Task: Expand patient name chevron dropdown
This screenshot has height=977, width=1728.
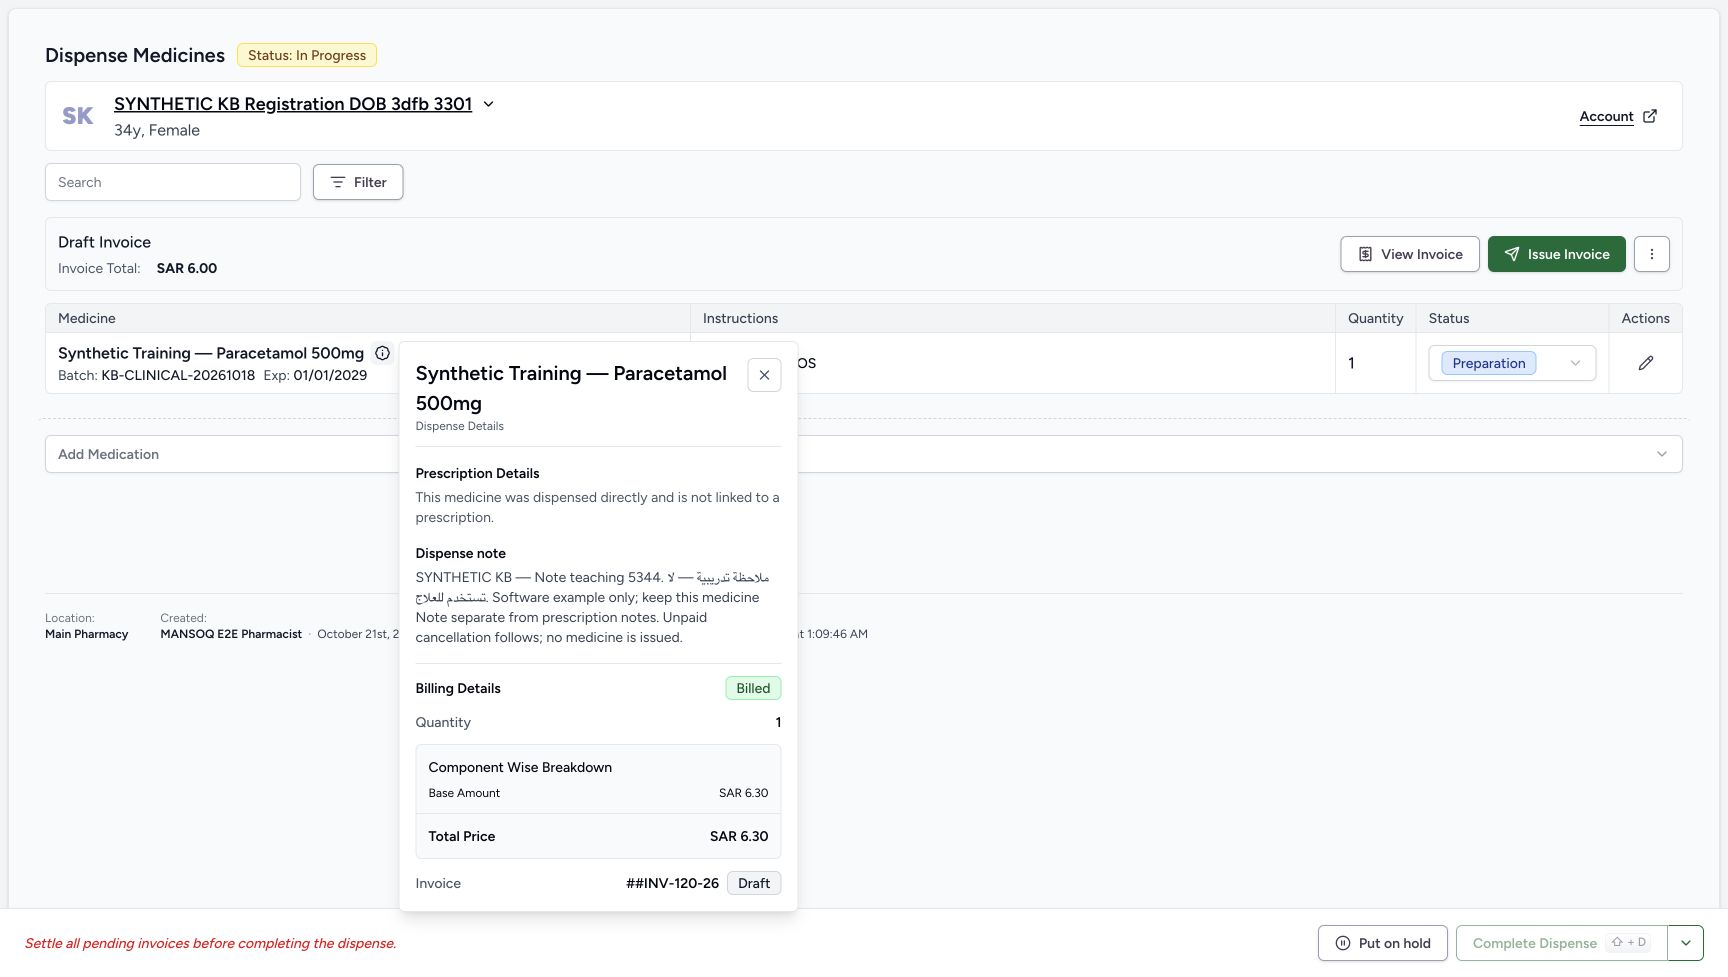Action: point(489,104)
